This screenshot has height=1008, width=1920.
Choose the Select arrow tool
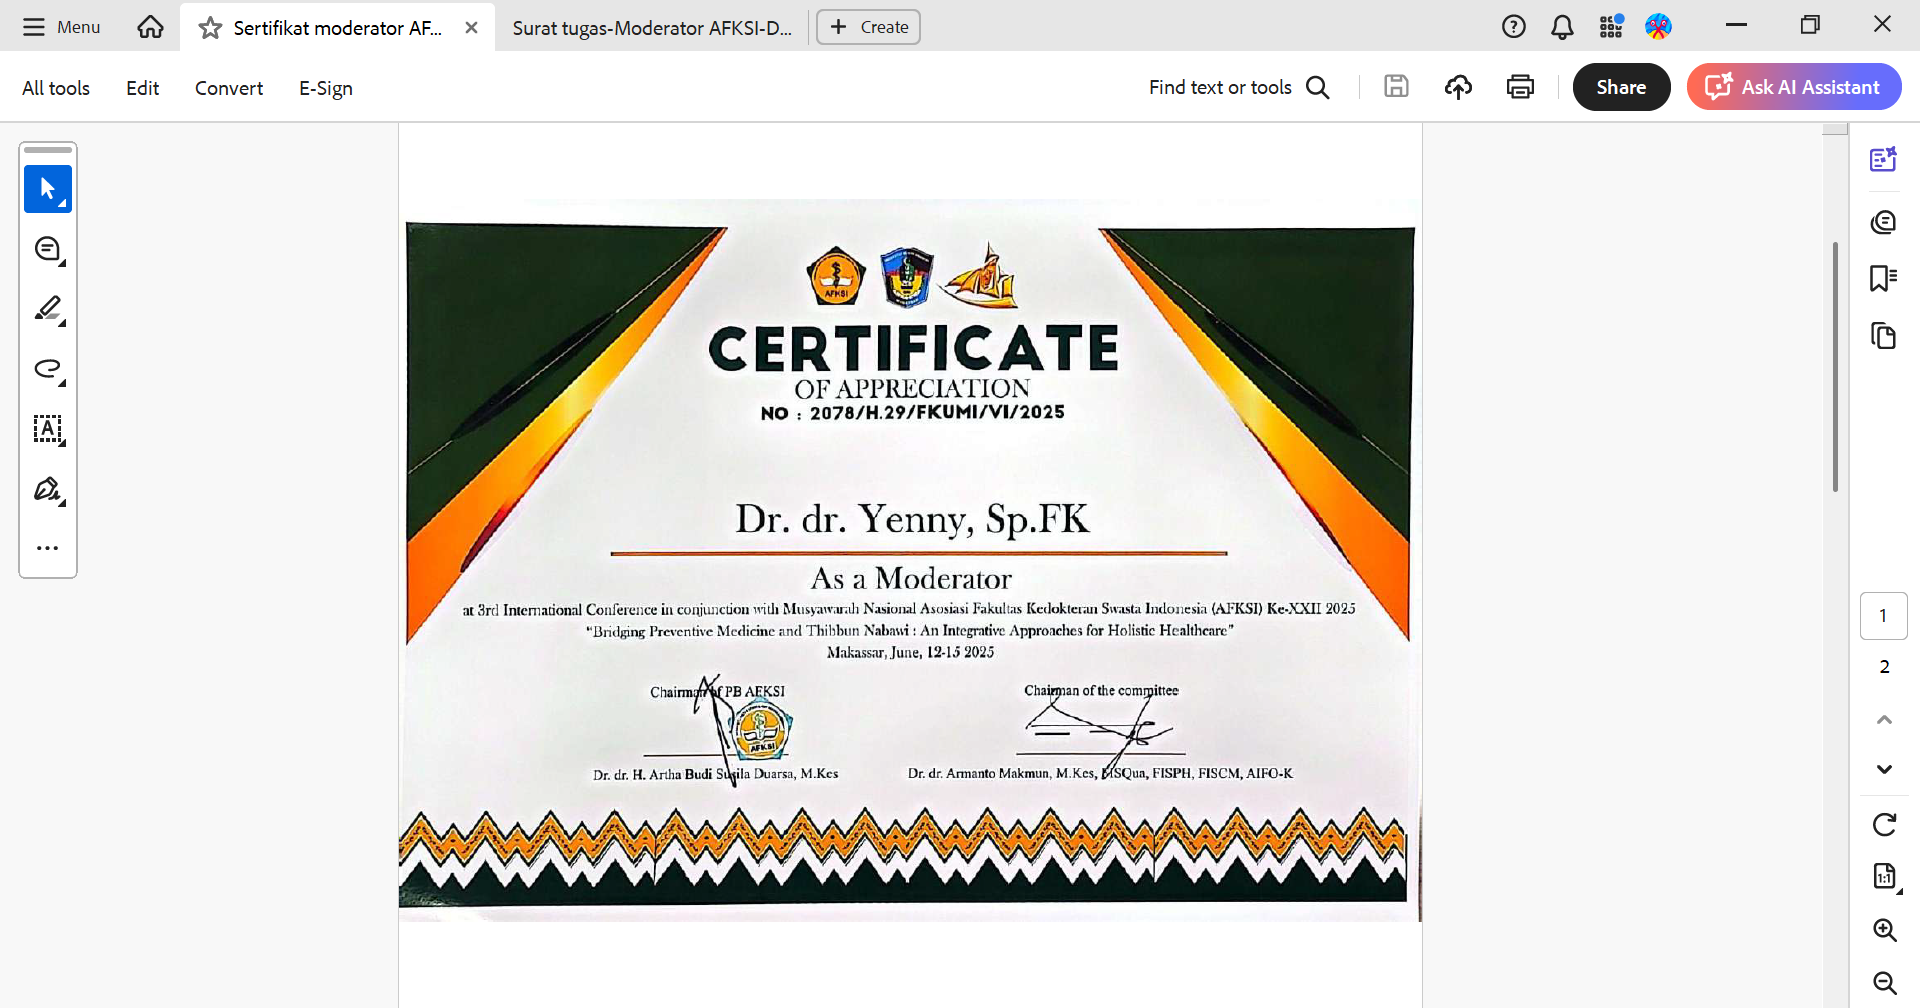[48, 189]
